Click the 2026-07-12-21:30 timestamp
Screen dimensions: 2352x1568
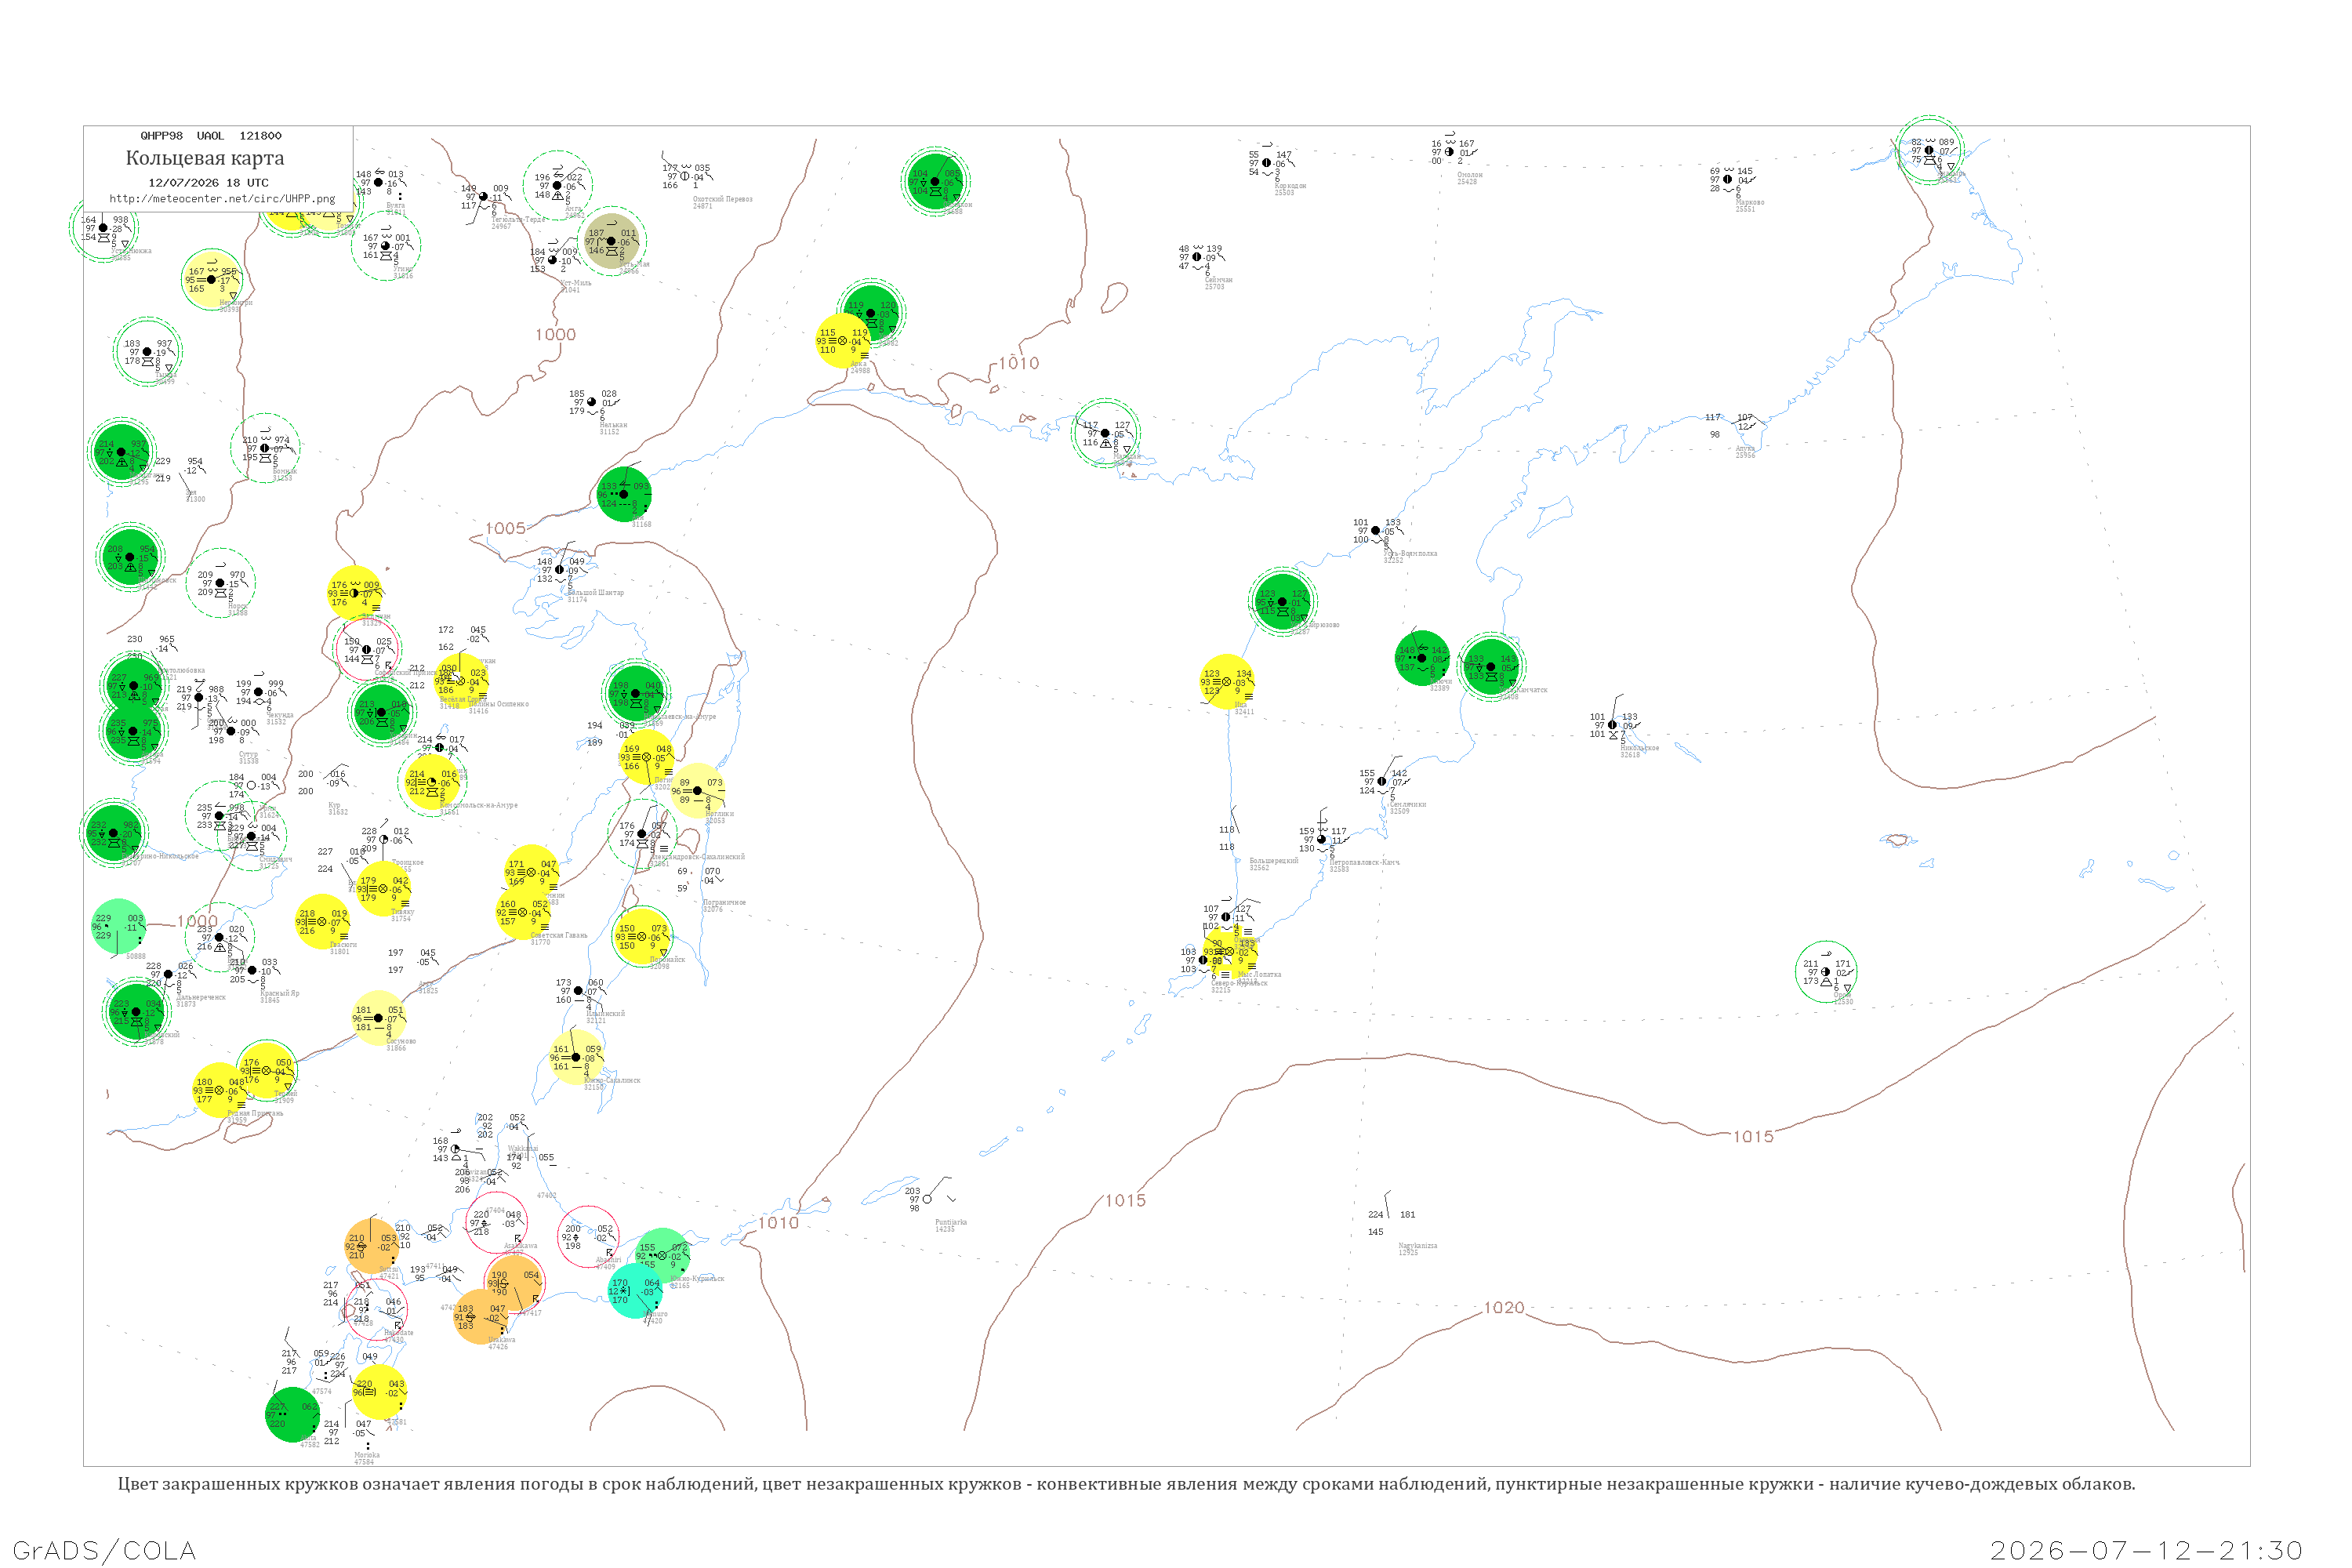2147,1550
